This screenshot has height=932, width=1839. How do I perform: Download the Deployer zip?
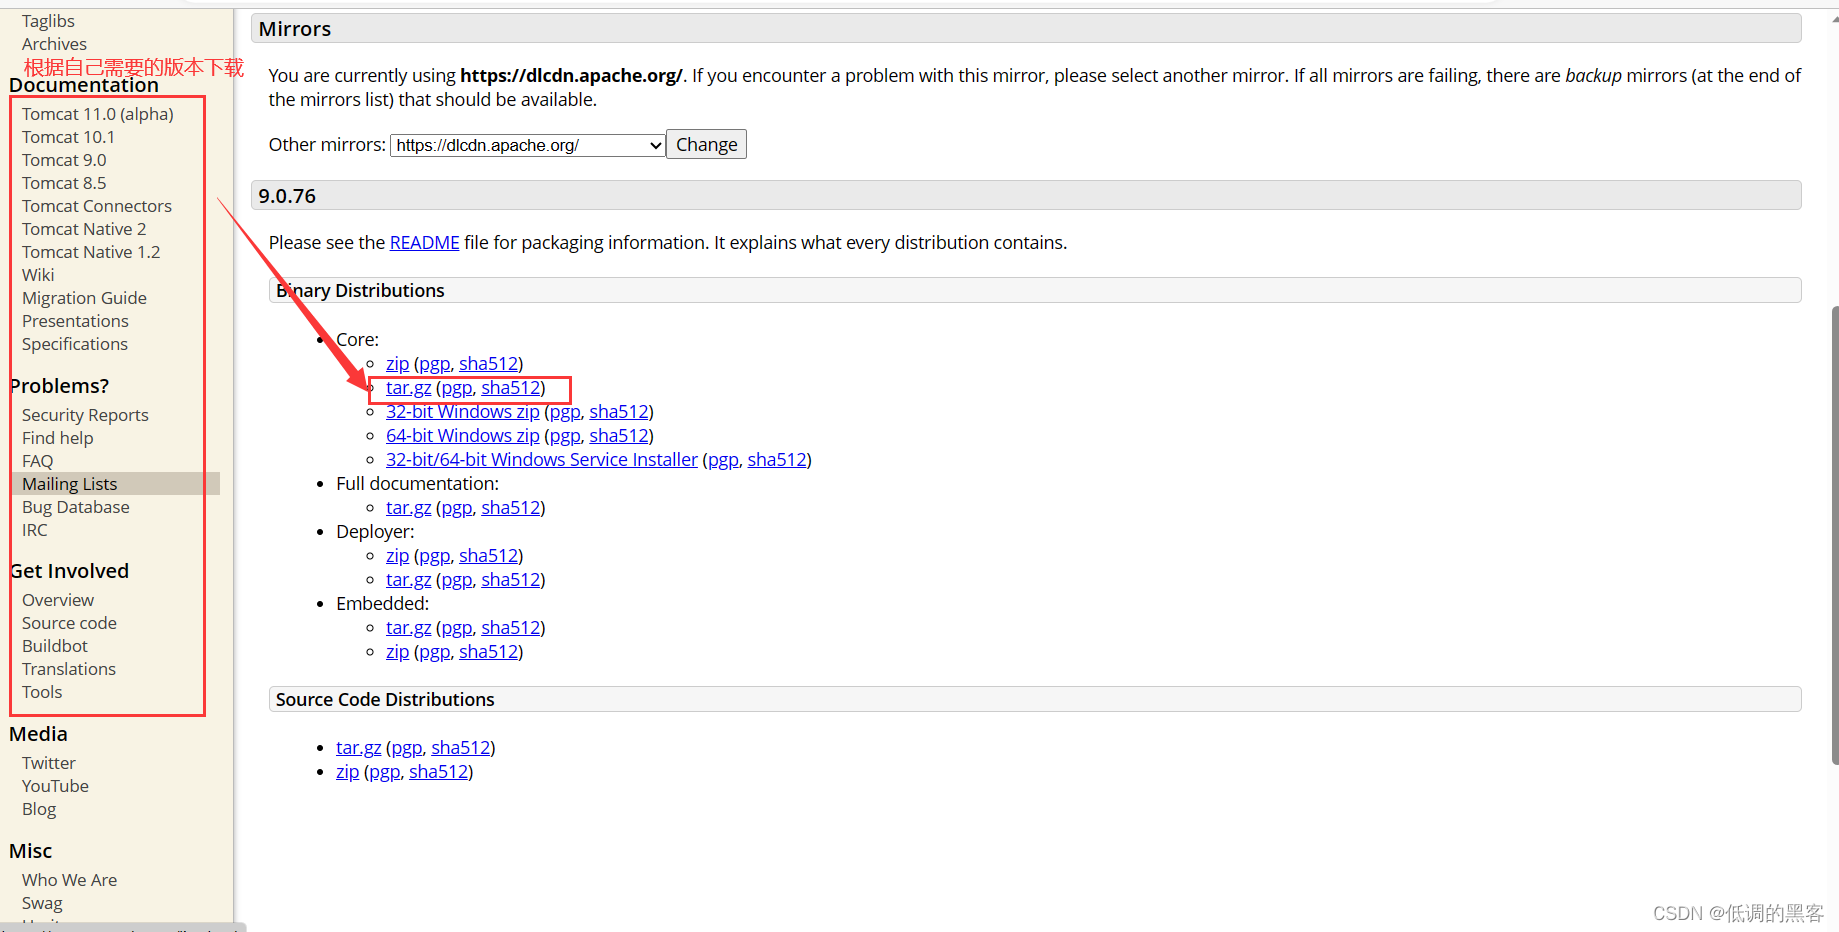pyautogui.click(x=397, y=556)
